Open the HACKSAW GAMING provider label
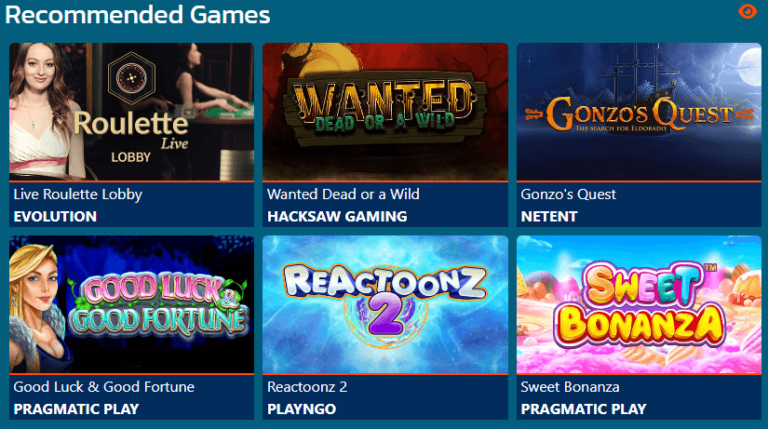Image resolution: width=768 pixels, height=429 pixels. tap(337, 216)
